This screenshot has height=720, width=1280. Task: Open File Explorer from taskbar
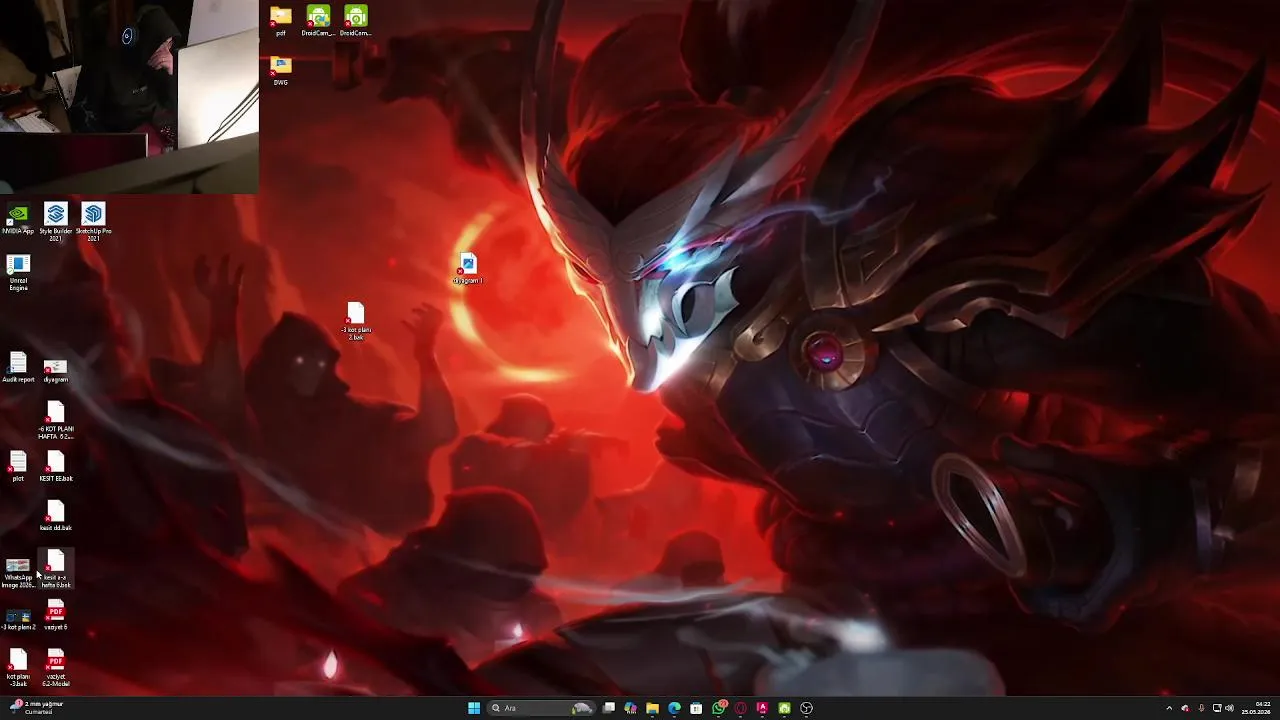[x=652, y=708]
